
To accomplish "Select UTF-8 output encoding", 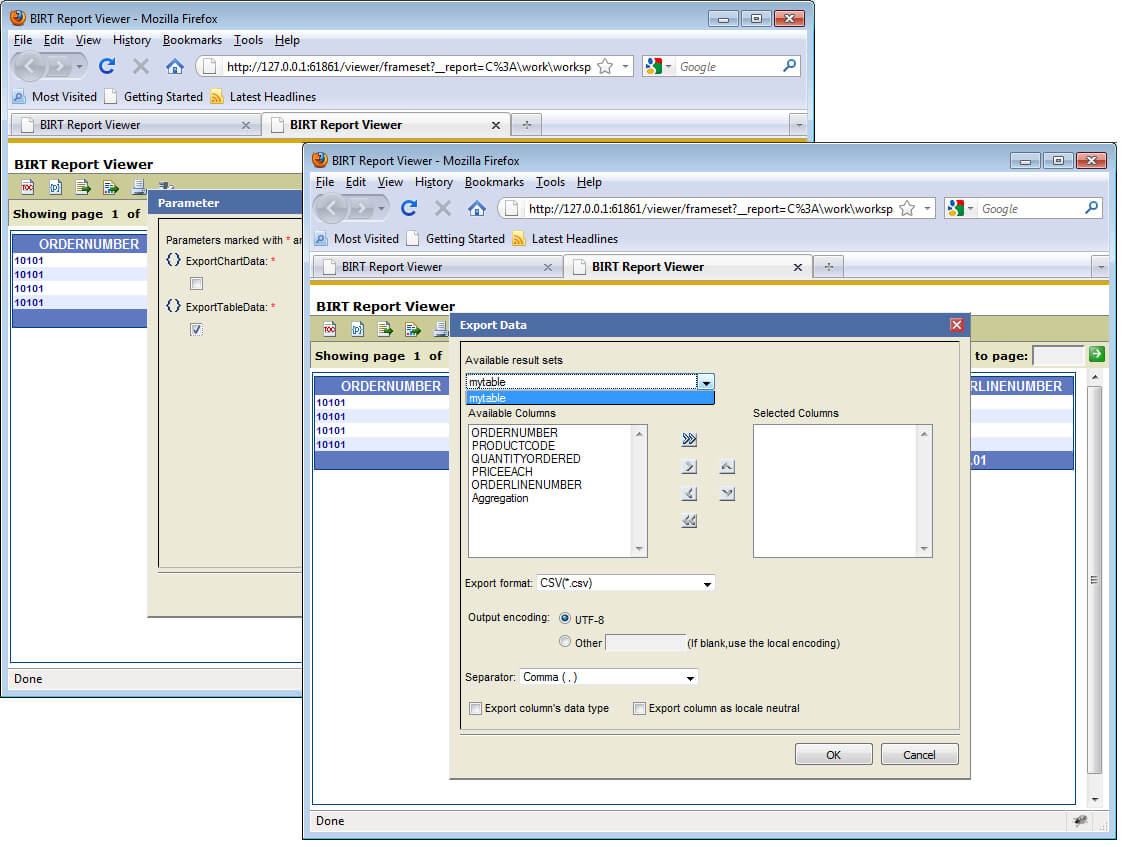I will click(x=565, y=618).
